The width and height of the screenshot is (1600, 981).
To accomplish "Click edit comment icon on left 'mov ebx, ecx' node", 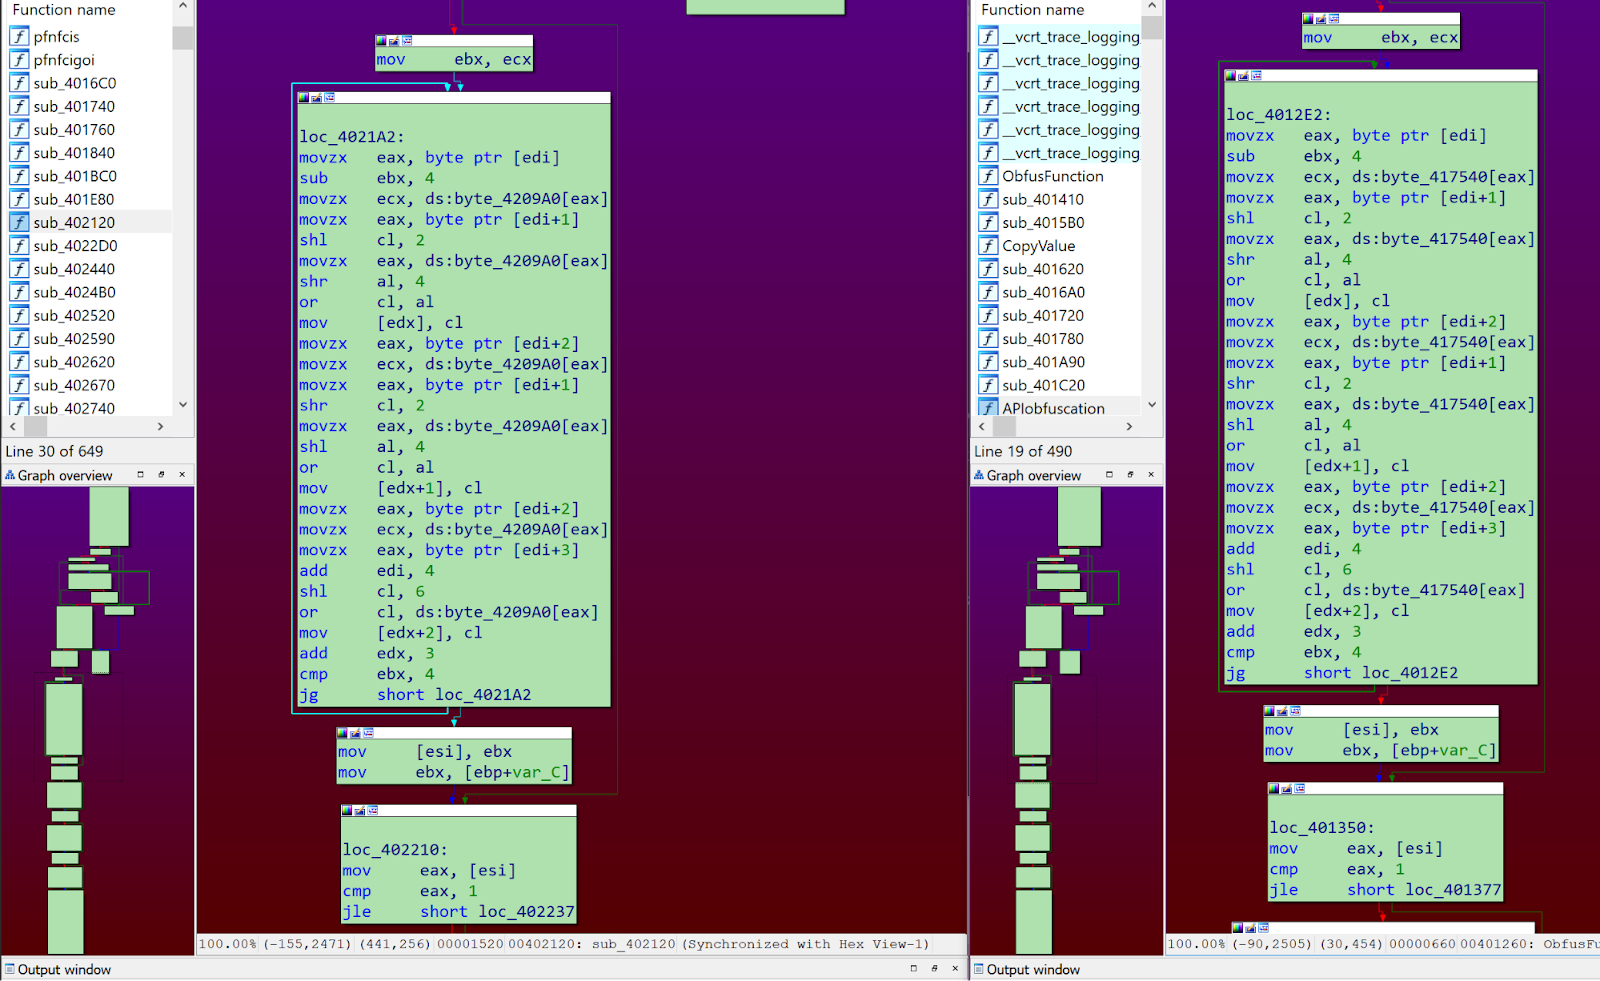I will [x=394, y=41].
